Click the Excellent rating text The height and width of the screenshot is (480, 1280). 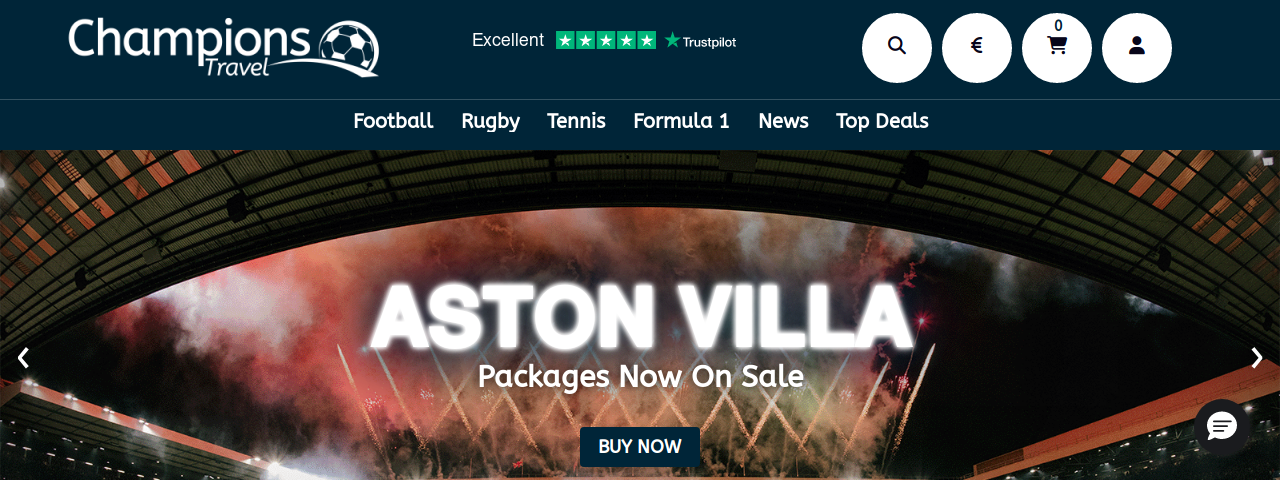point(508,40)
